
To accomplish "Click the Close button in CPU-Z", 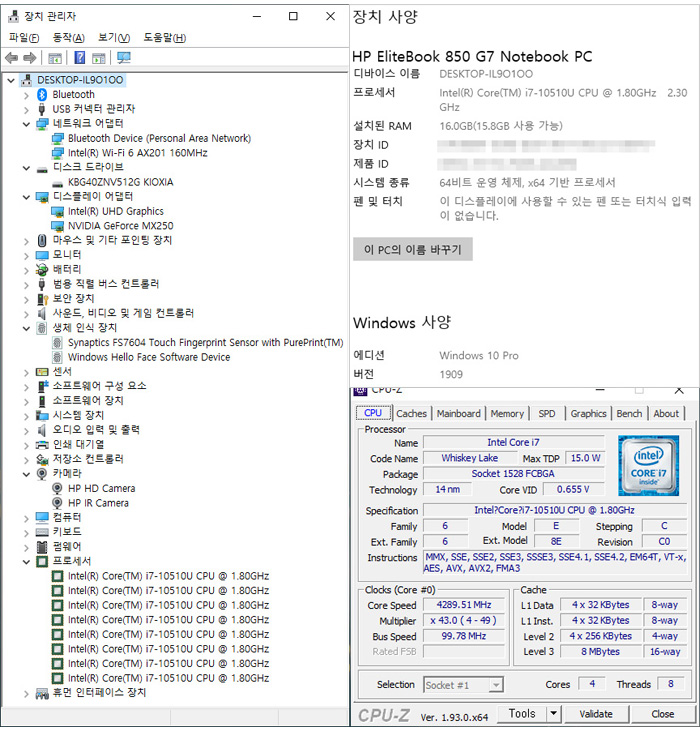I will click(662, 714).
